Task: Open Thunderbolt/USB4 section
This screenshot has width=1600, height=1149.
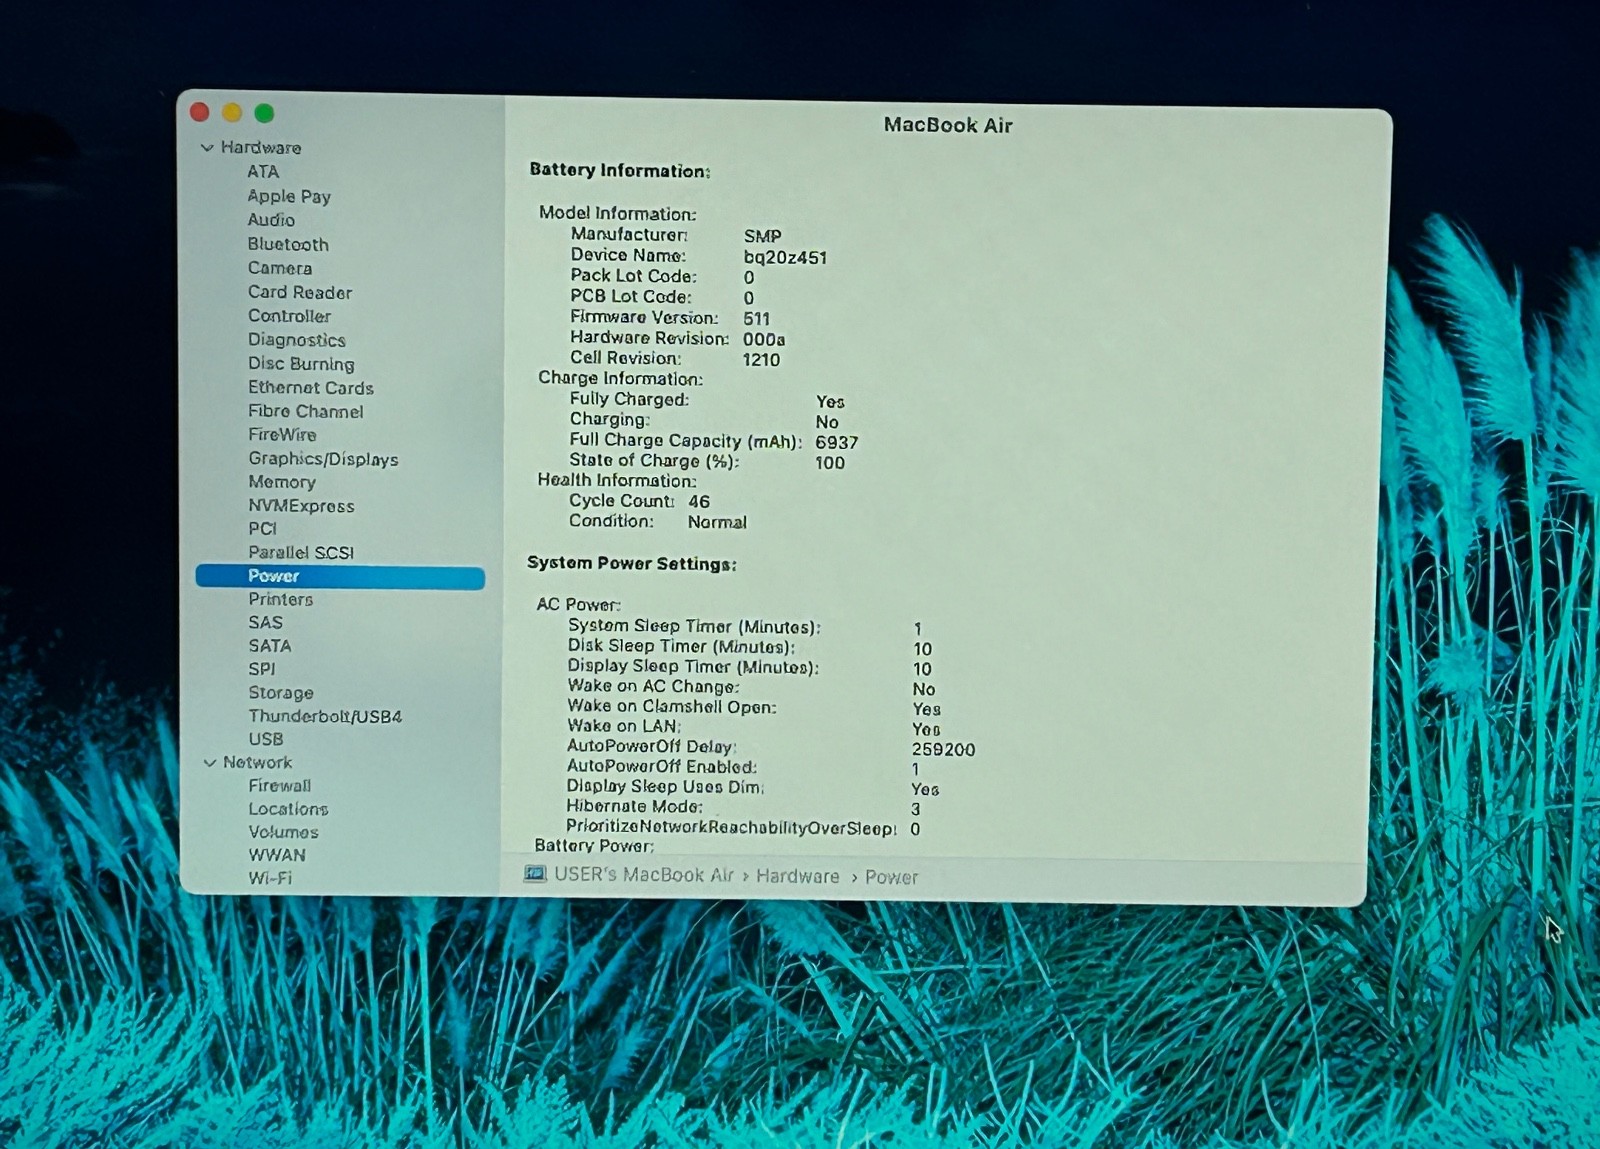Action: (325, 717)
